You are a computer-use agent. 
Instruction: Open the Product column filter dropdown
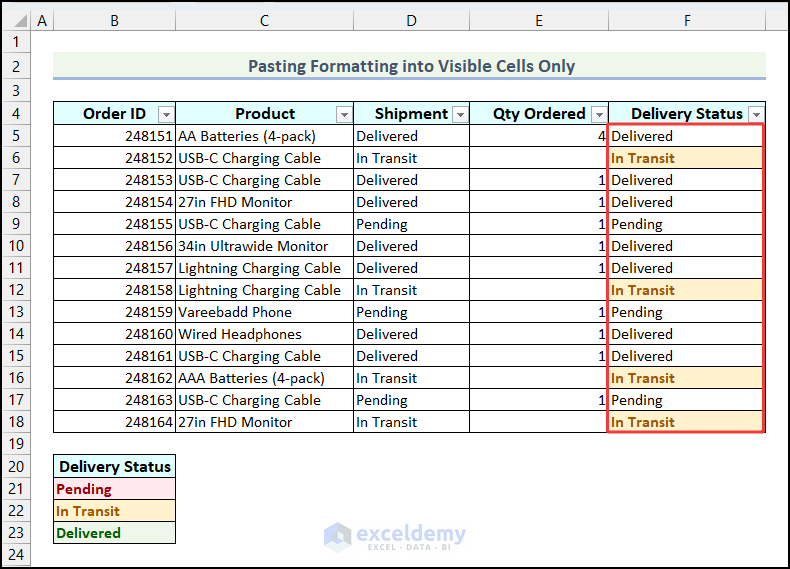(344, 115)
